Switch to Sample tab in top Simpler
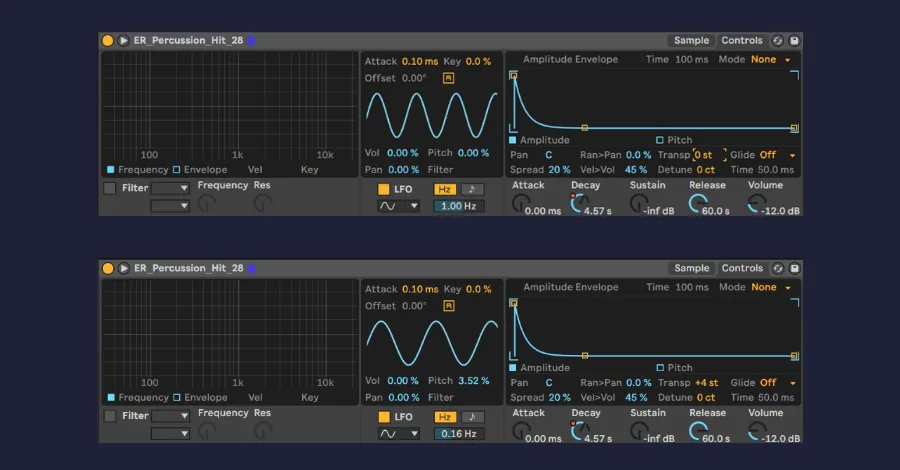Screen dimensions: 900x470 point(691,40)
